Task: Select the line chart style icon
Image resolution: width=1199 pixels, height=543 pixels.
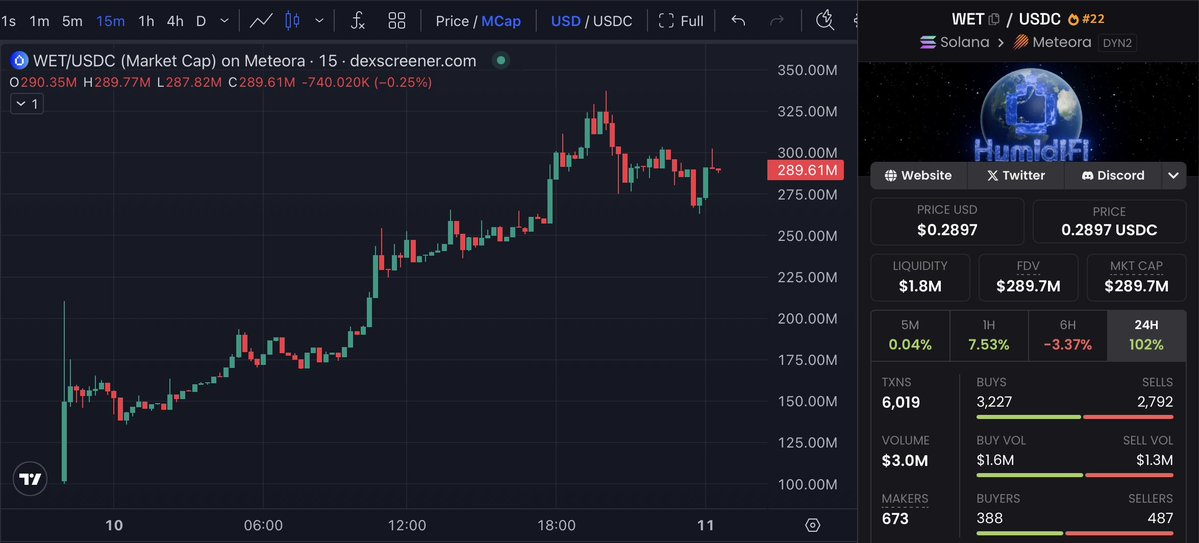Action: pyautogui.click(x=262, y=20)
